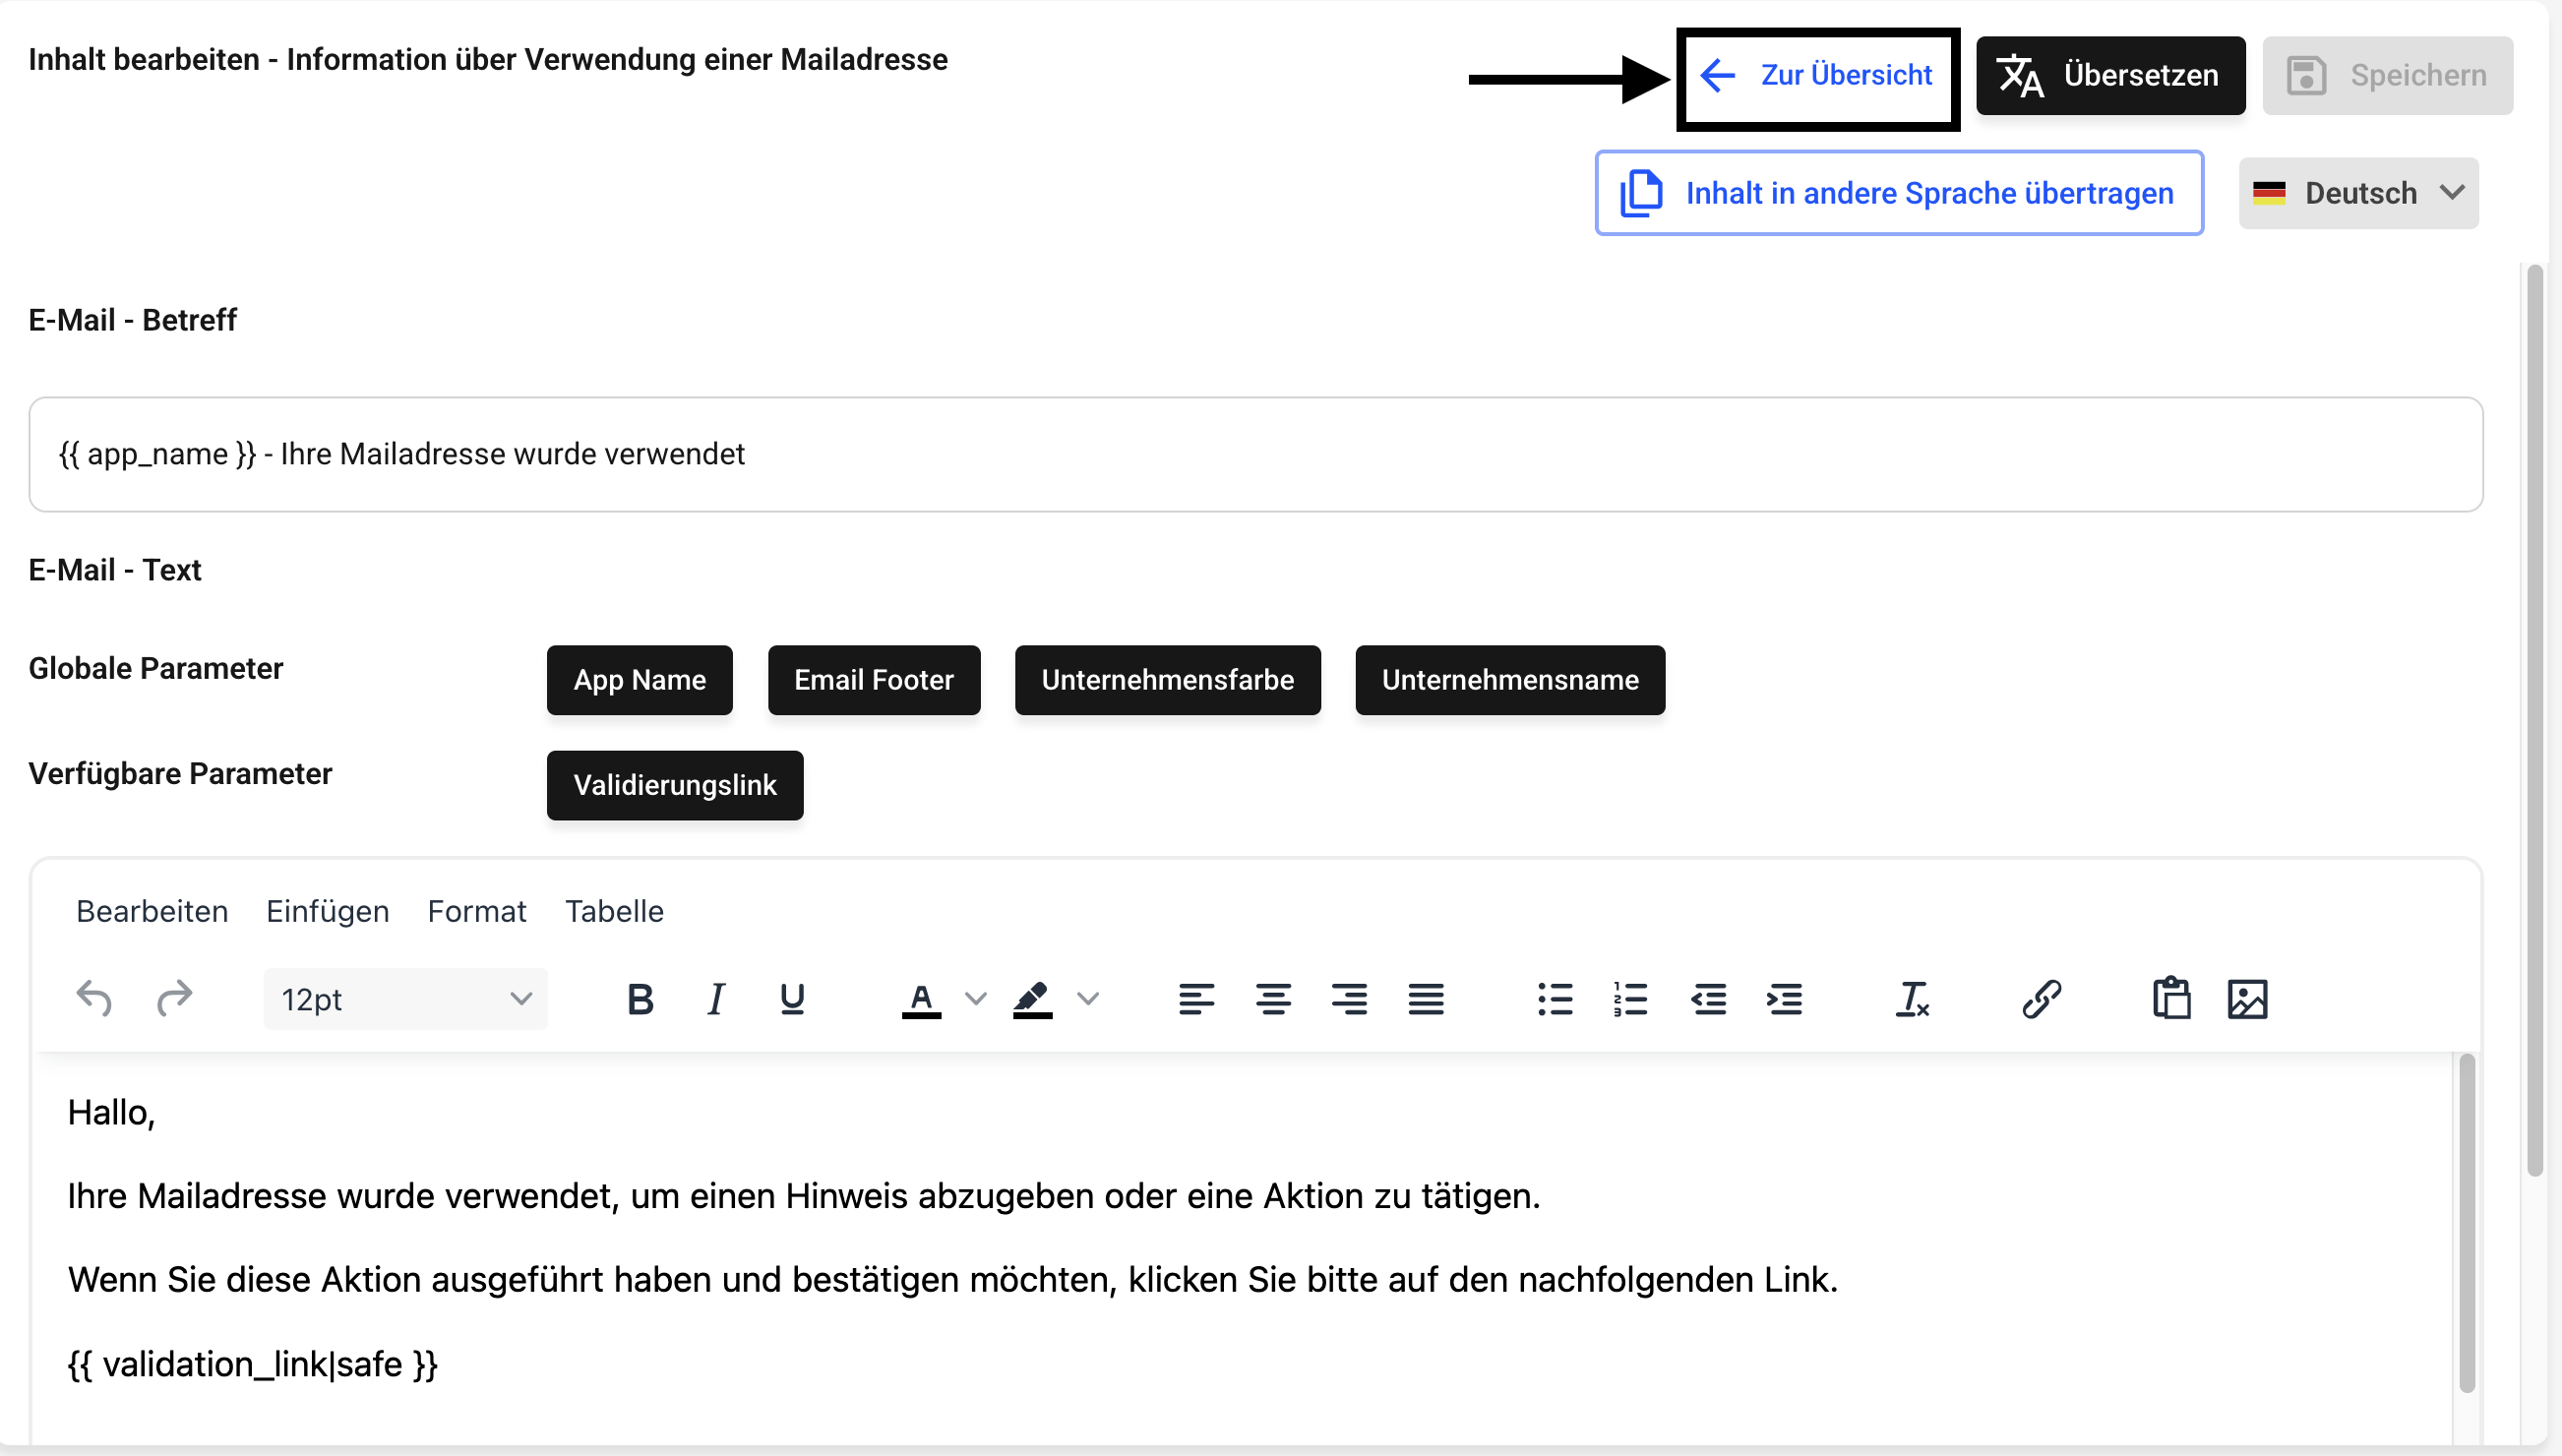This screenshot has height=1456, width=2562.
Task: Click the insert image icon
Action: [2246, 999]
